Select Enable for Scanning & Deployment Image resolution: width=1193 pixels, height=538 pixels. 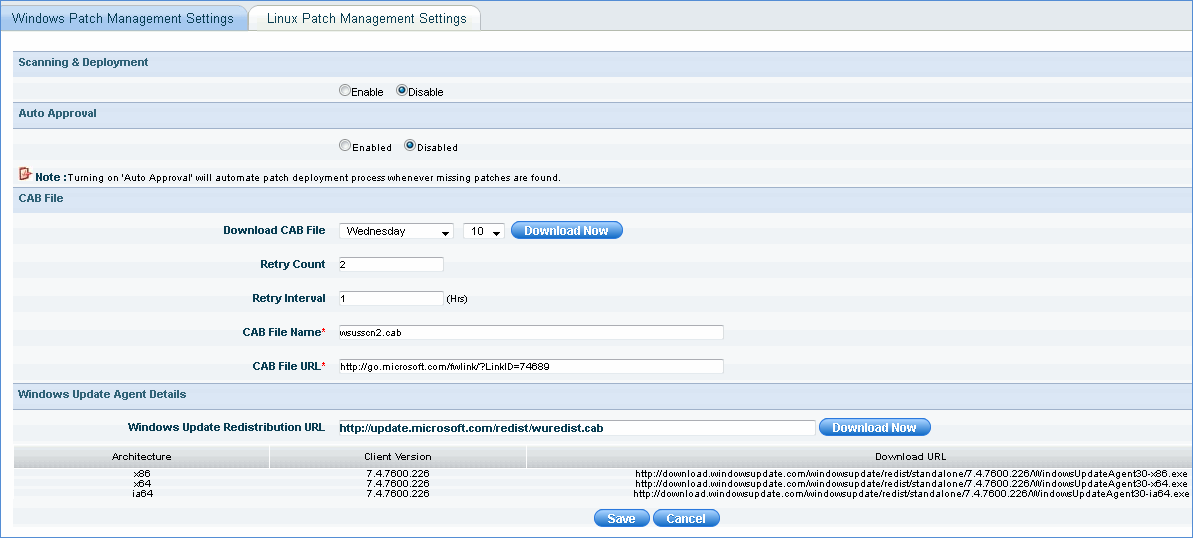tap(345, 91)
